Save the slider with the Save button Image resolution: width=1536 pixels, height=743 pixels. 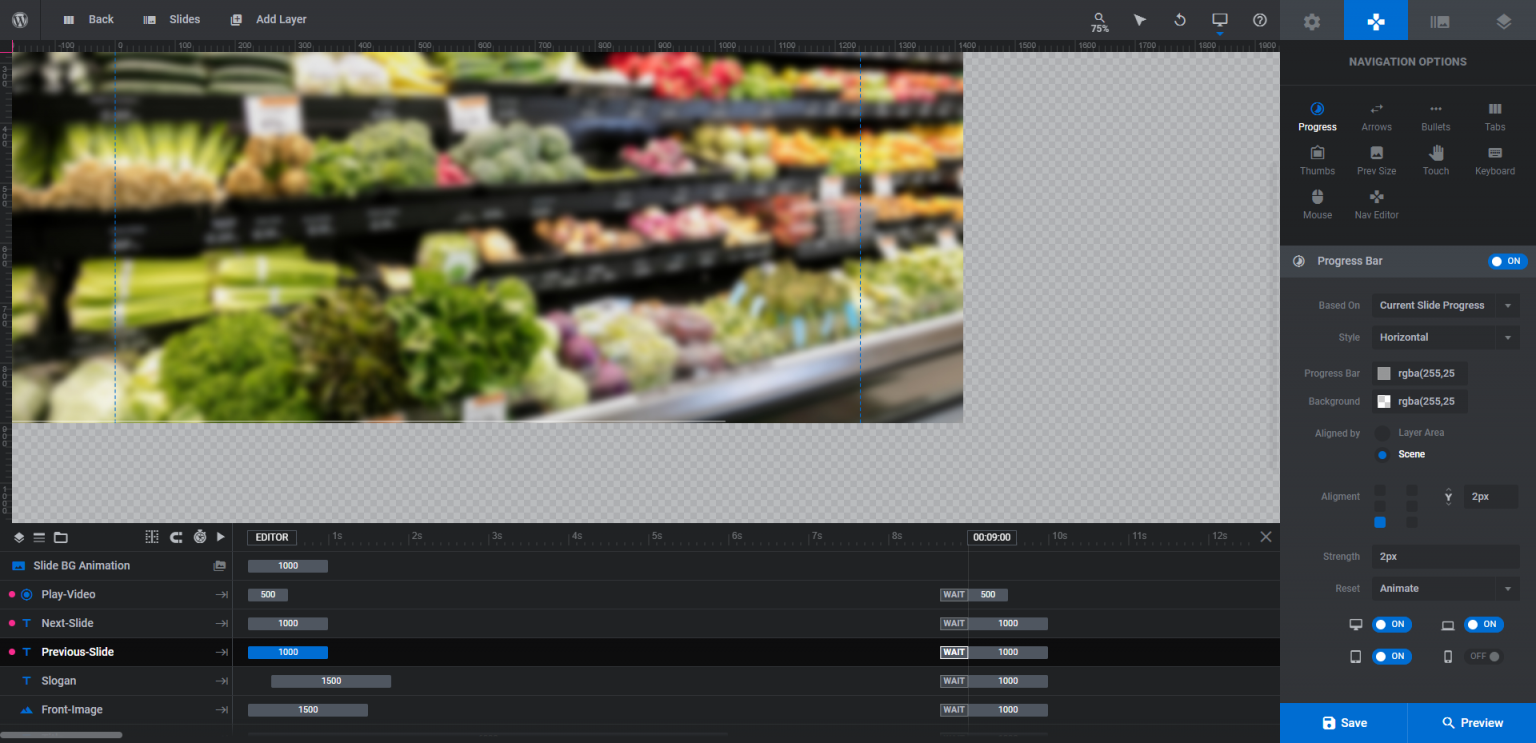1343,722
